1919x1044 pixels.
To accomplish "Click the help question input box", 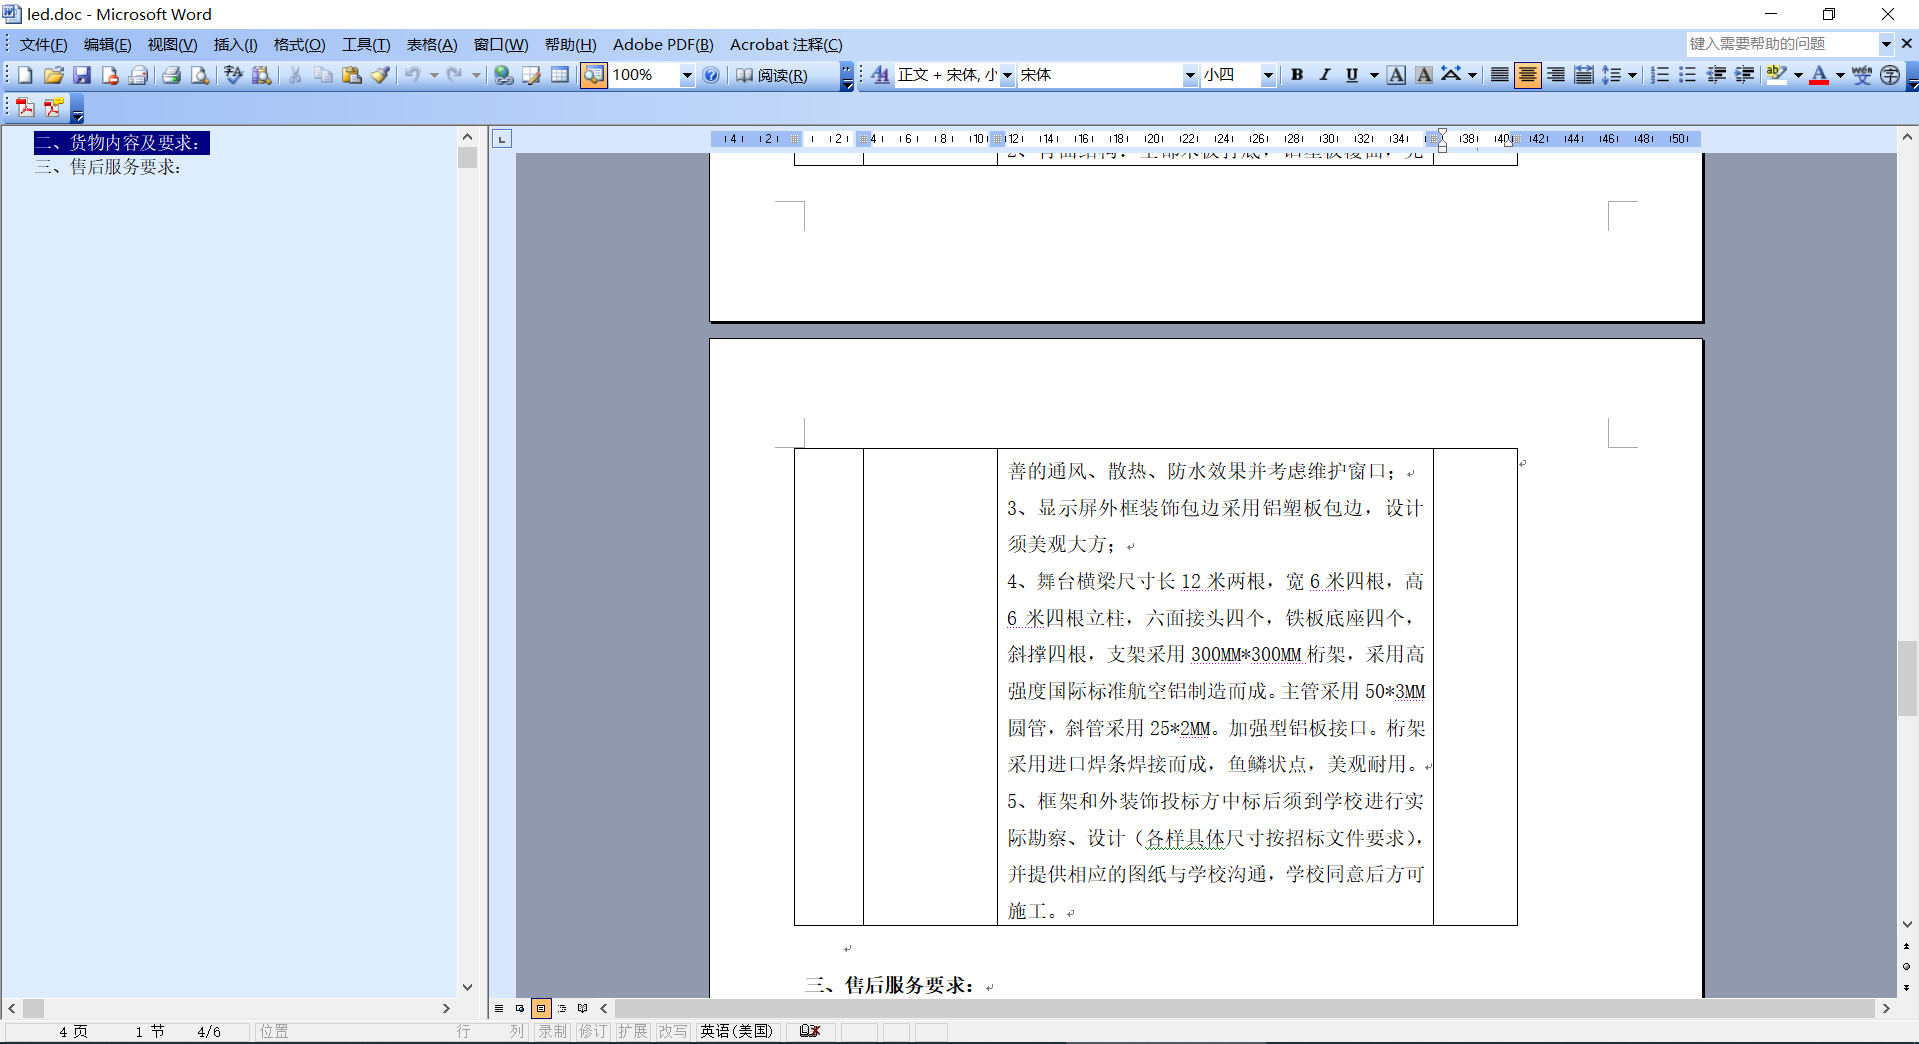I will (x=1781, y=44).
